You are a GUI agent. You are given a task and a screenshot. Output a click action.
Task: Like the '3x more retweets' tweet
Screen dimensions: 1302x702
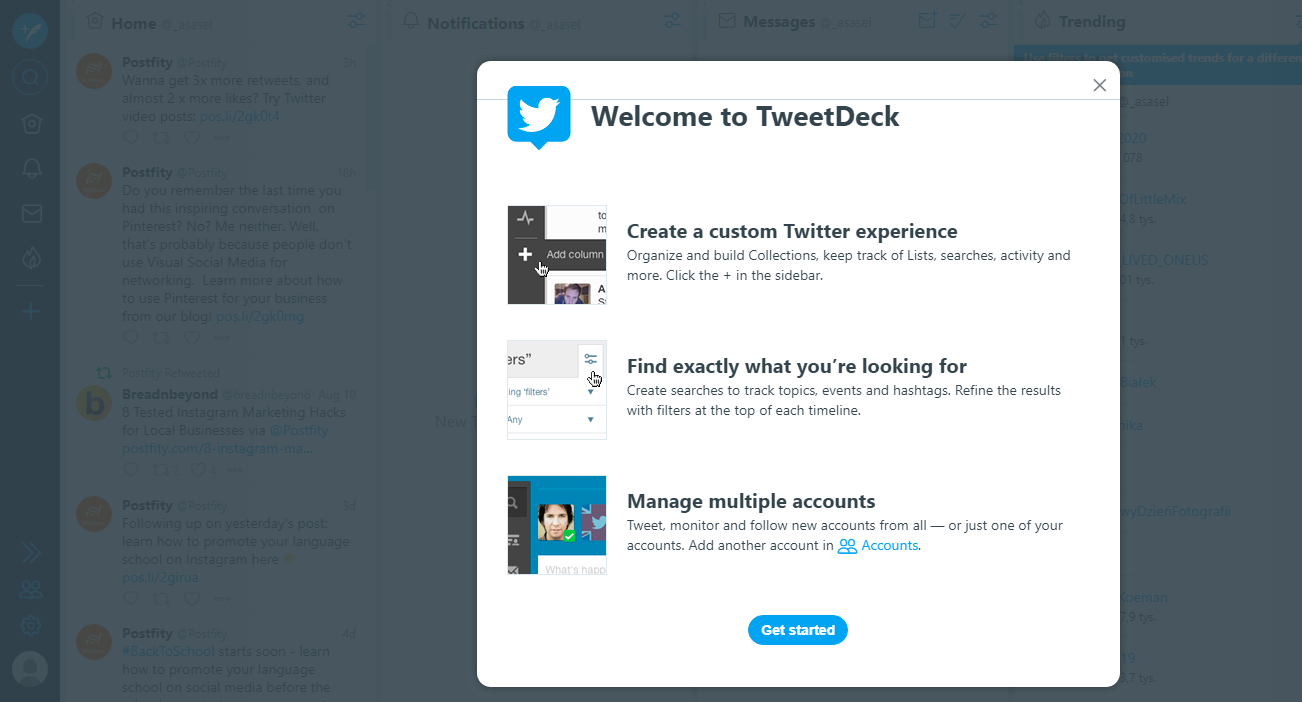191,137
